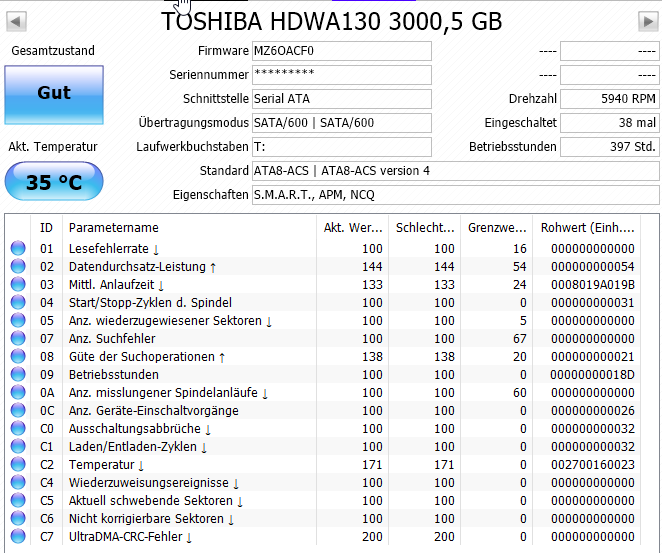
Task: Select the Drehzahl 5940 RPM field
Action: 610,99
